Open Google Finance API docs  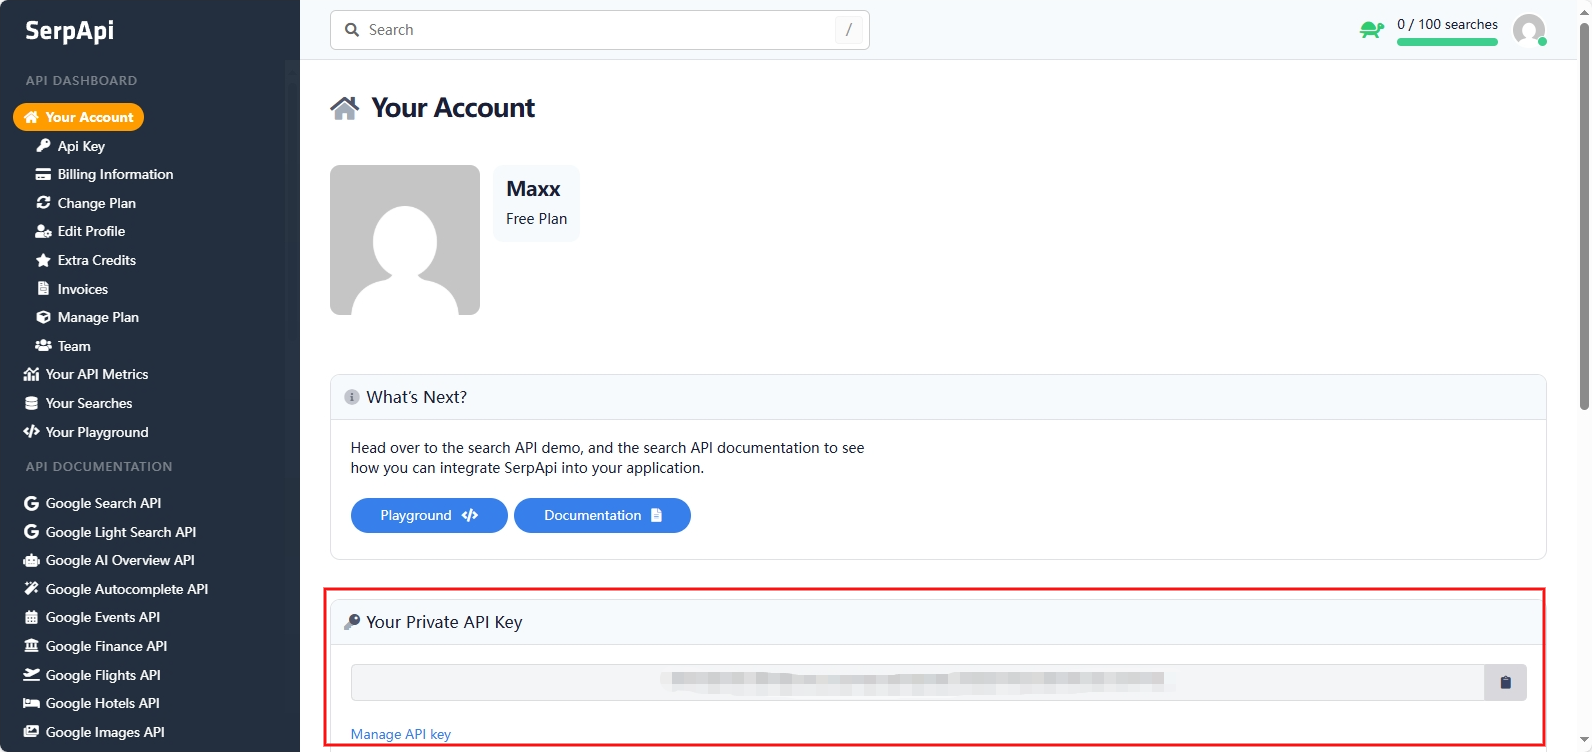pos(106,646)
